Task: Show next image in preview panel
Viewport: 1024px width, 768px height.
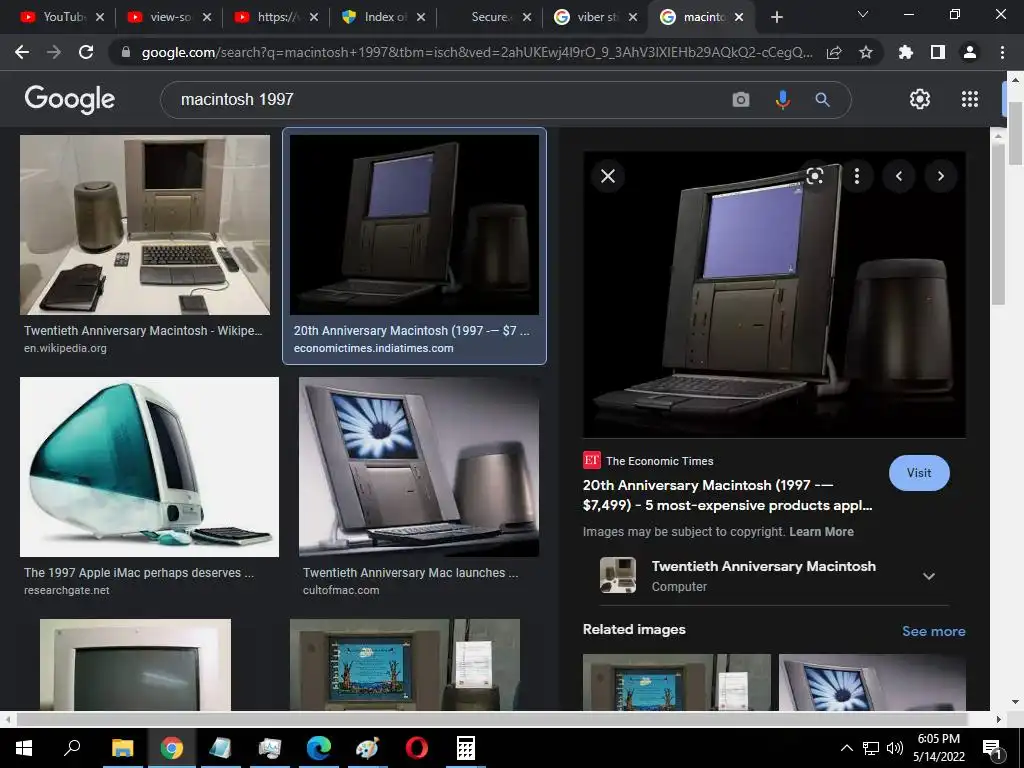Action: pyautogui.click(x=940, y=176)
